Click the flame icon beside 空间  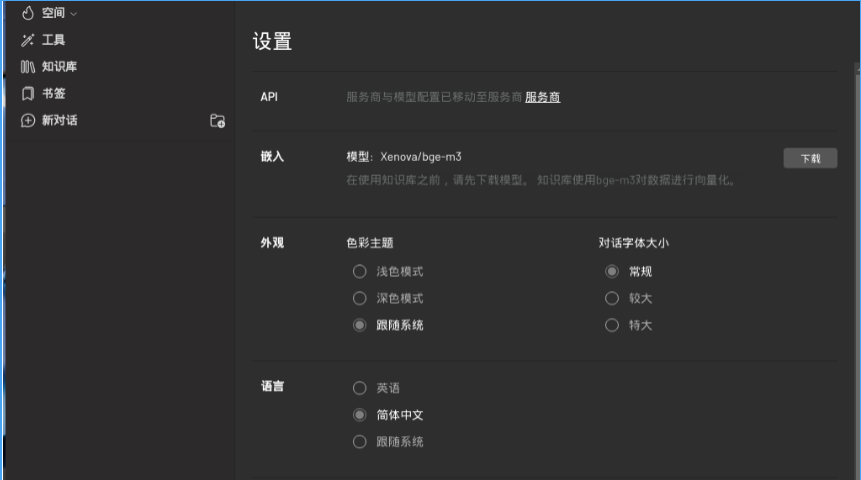(28, 13)
